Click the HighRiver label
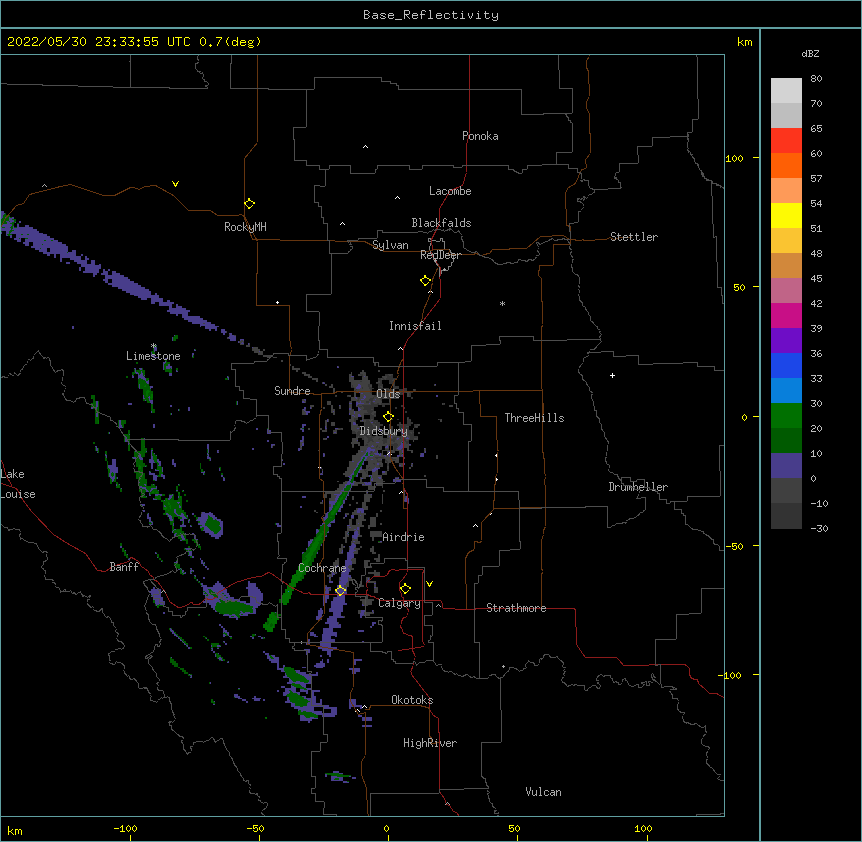The width and height of the screenshot is (862, 842). pos(430,743)
